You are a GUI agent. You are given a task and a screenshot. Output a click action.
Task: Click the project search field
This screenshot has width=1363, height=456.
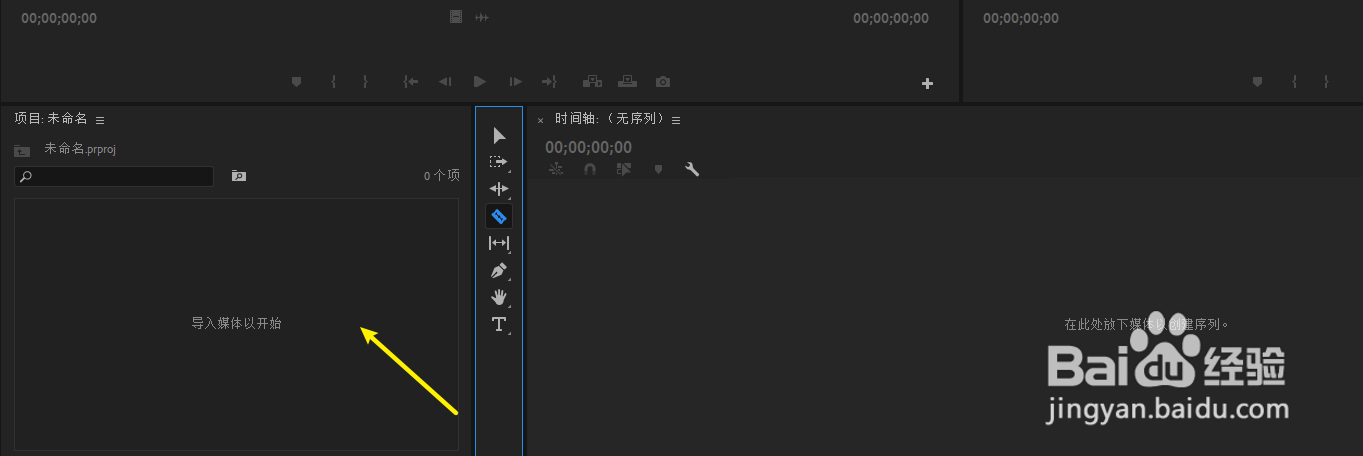coord(114,176)
